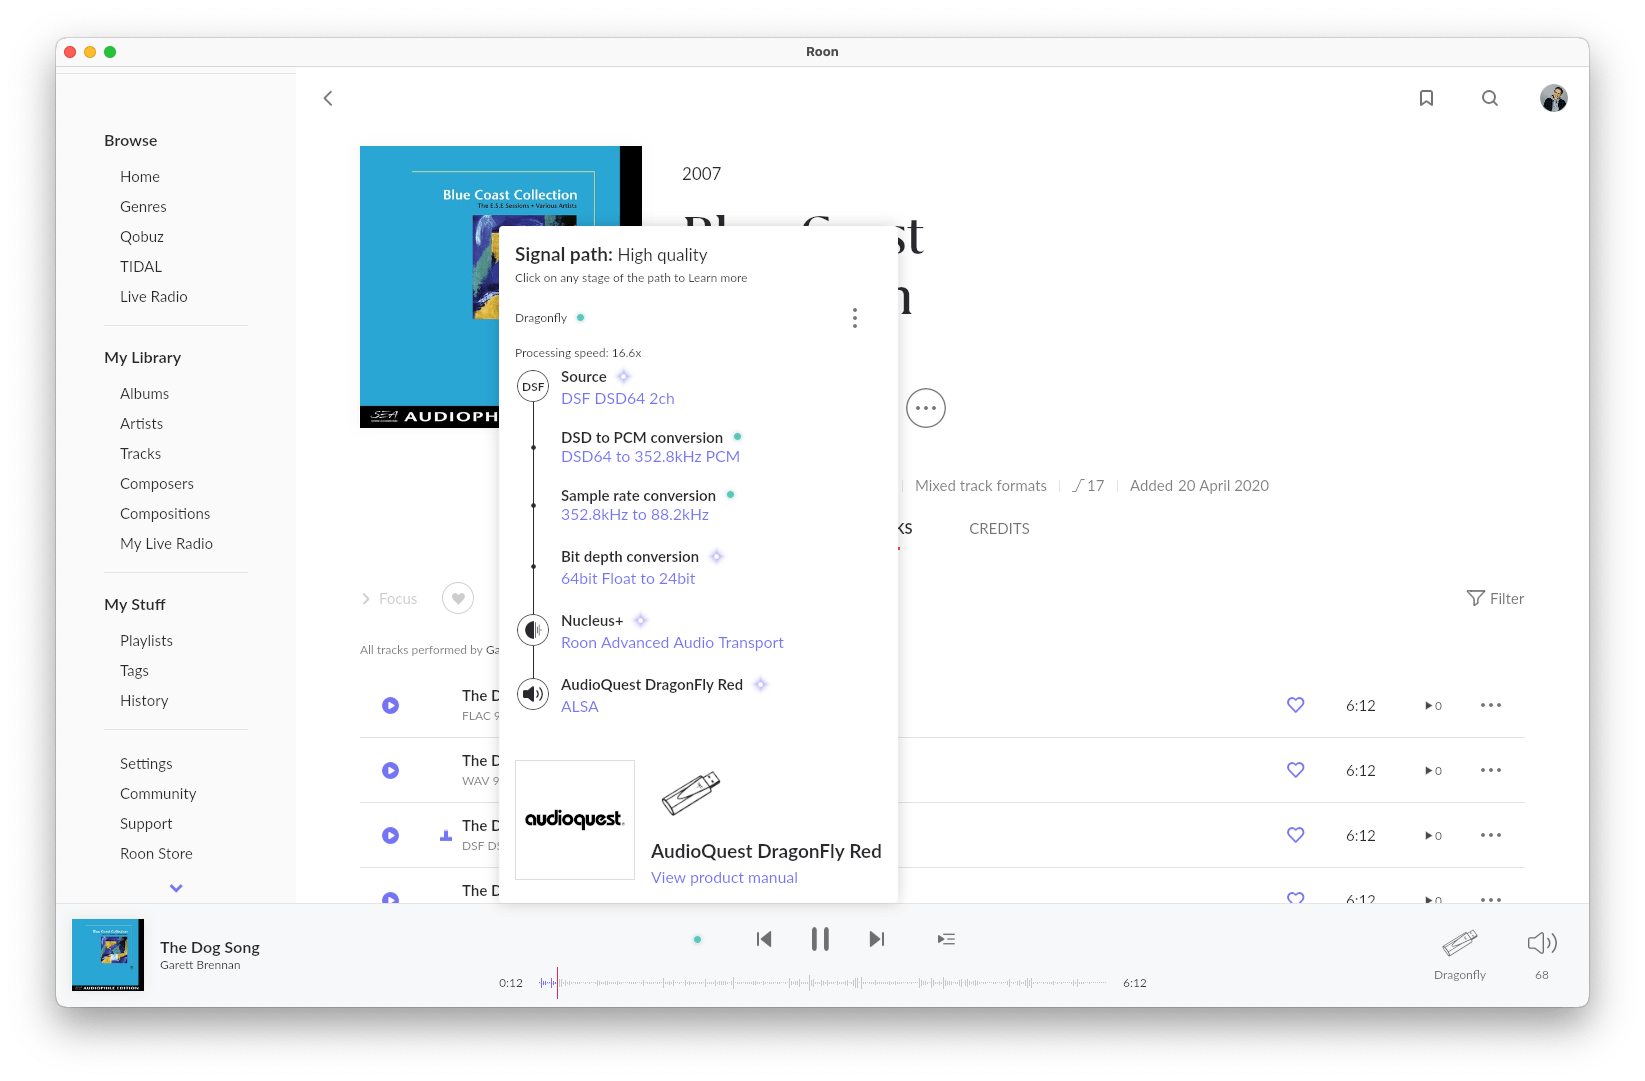Click DSD64 to 352.8kHz PCM link

650,457
